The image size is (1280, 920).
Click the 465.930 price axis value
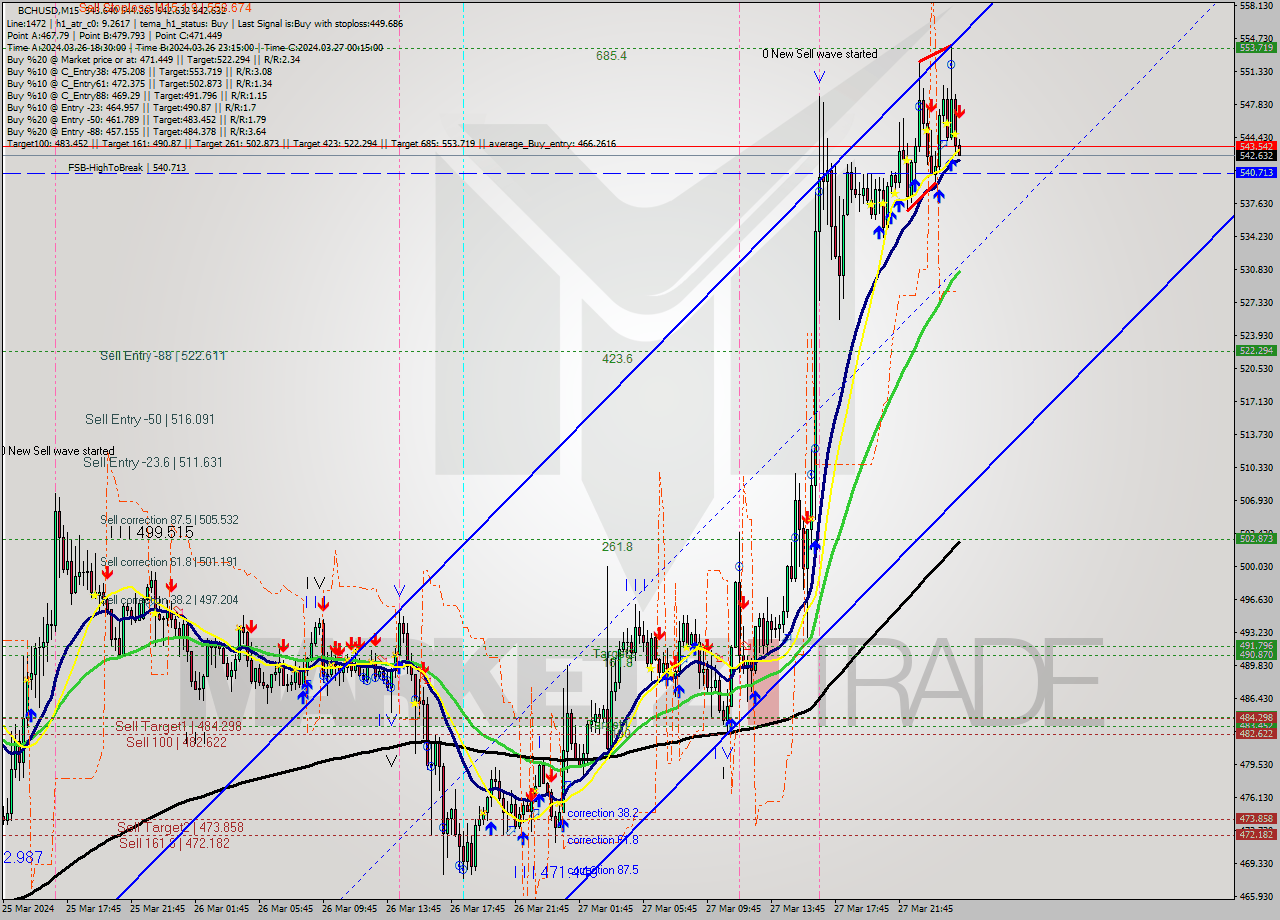pos(1256,896)
